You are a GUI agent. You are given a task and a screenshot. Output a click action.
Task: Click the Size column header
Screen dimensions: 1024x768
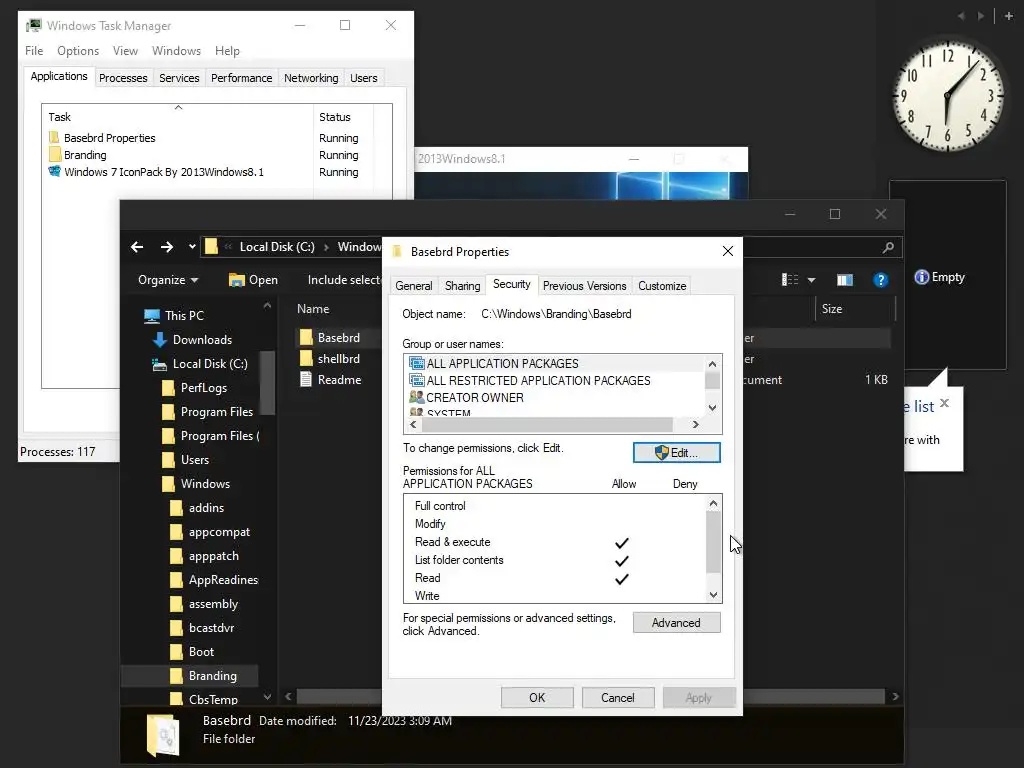pyautogui.click(x=831, y=309)
